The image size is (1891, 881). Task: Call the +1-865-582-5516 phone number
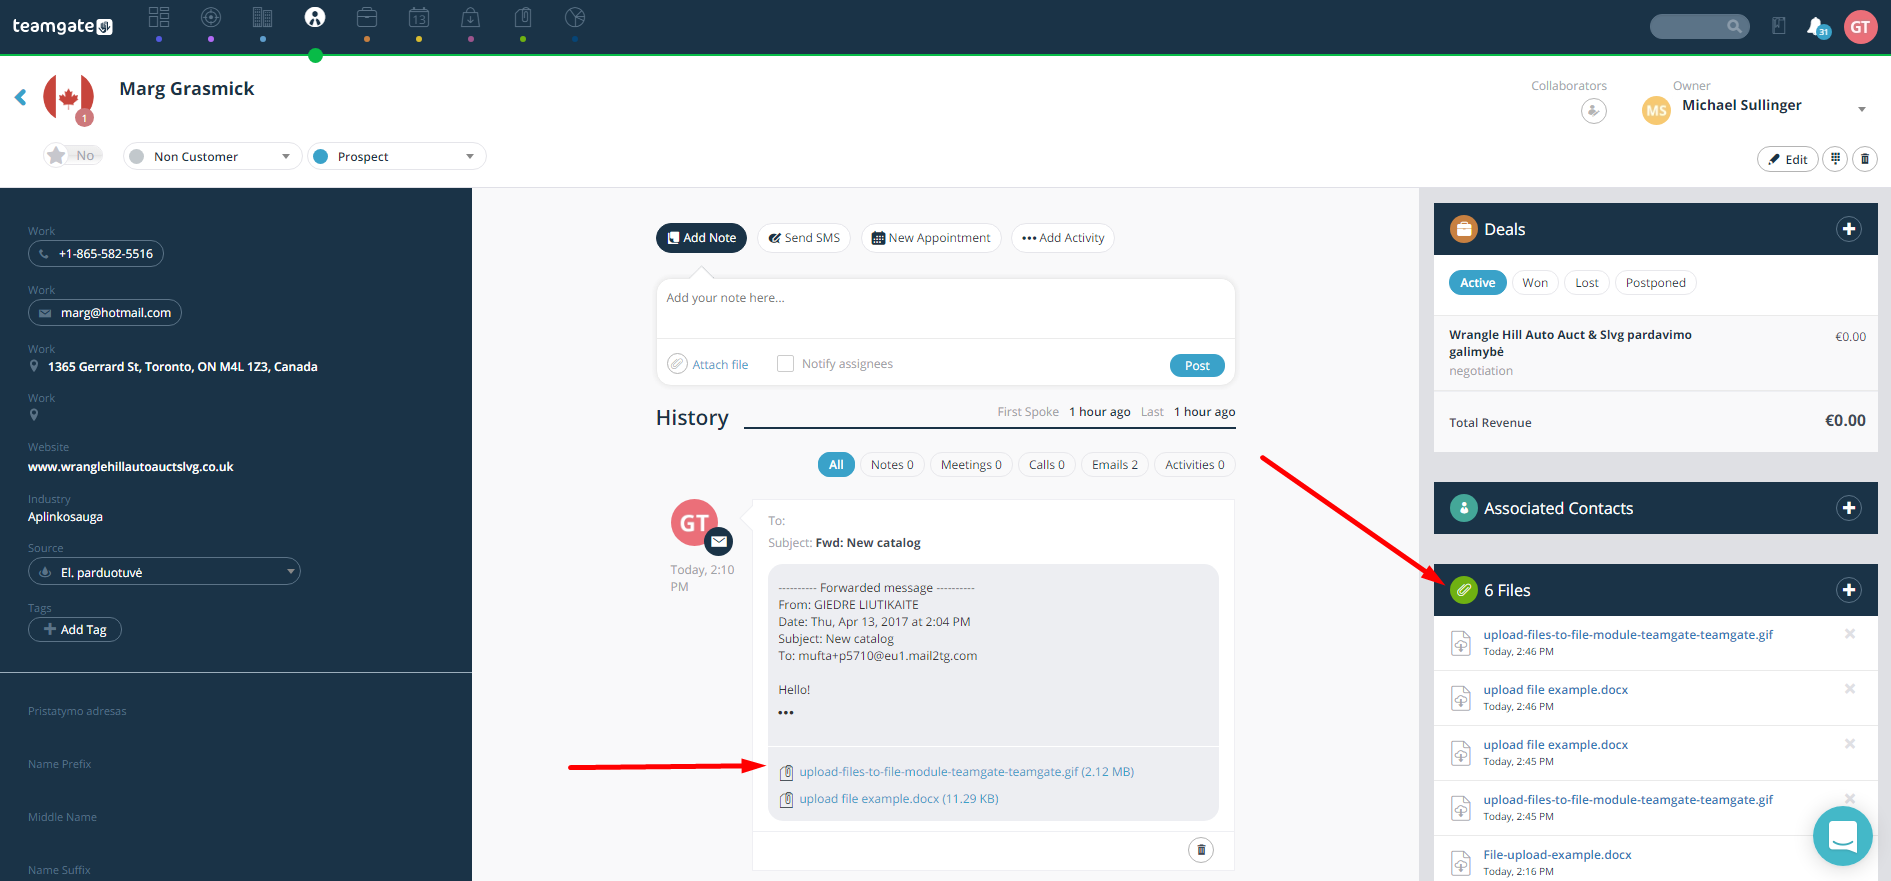coord(96,254)
